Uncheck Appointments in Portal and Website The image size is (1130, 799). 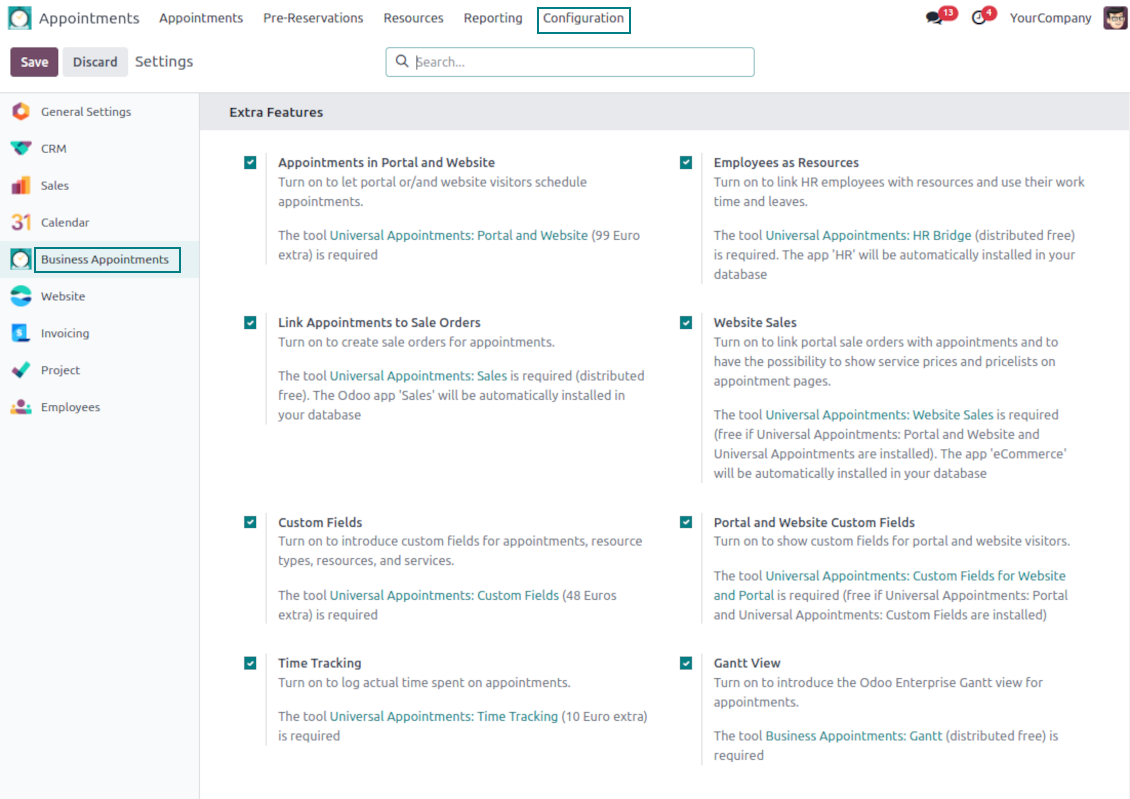pos(250,162)
